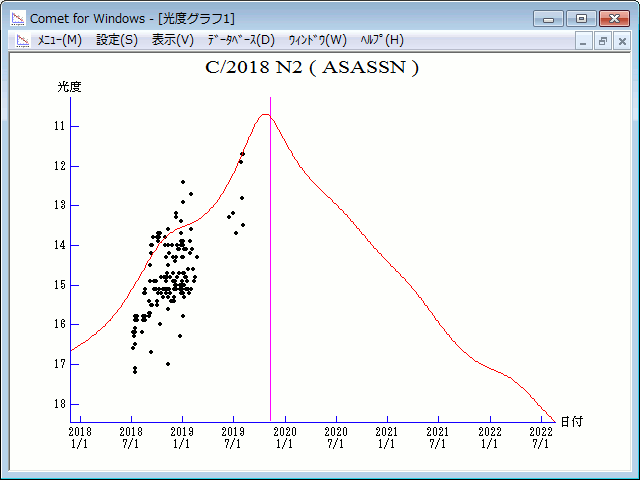Close the Comet for Windows application
The width and height of the screenshot is (640, 480).
click(612, 18)
